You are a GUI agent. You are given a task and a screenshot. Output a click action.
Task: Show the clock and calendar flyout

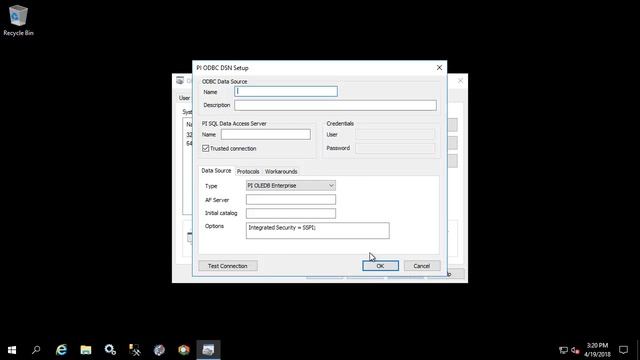[598, 350]
